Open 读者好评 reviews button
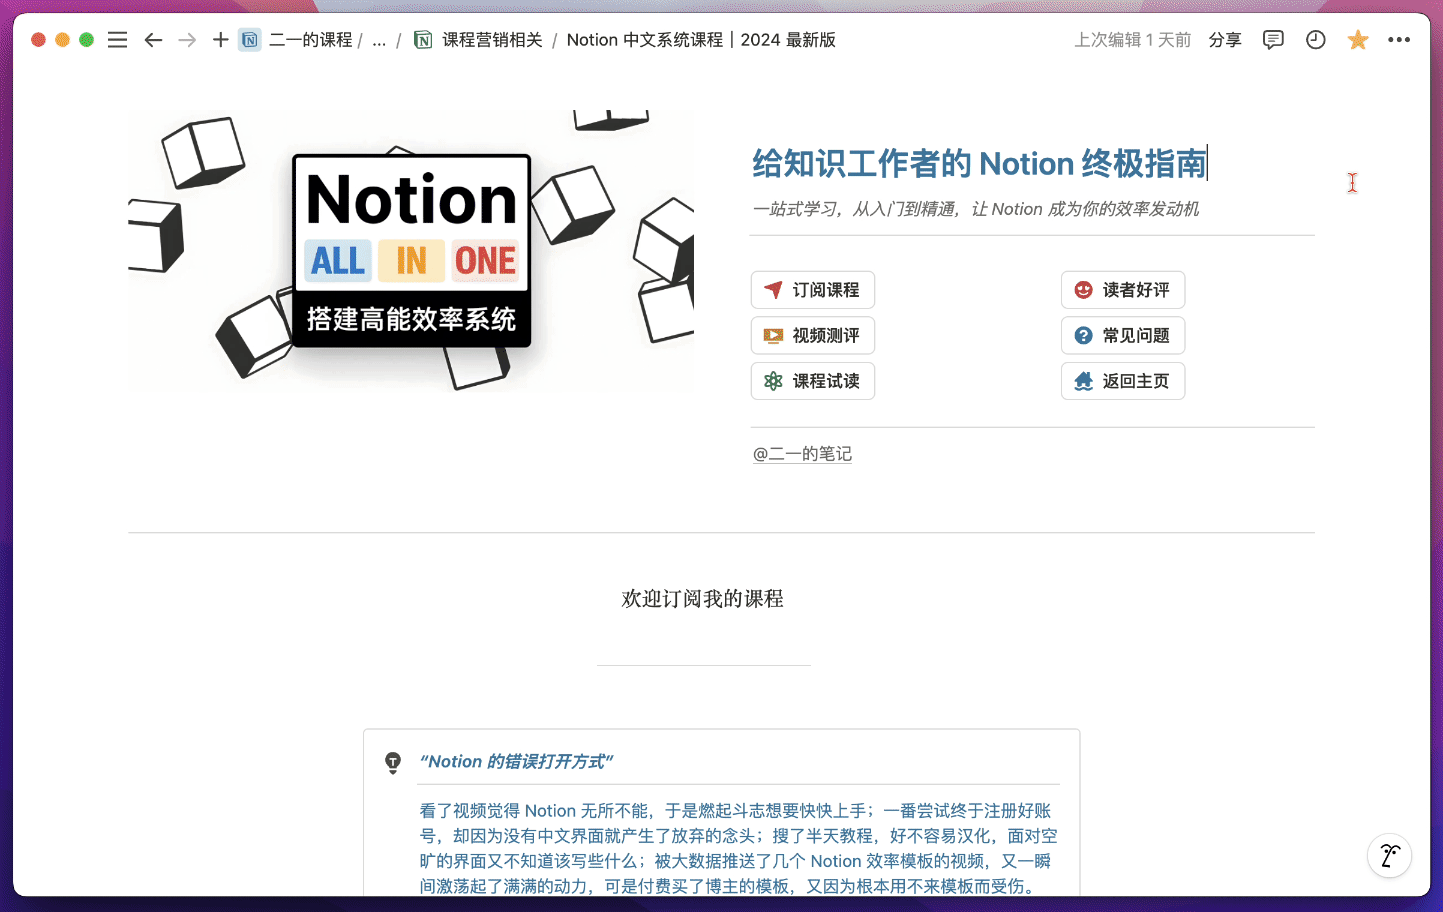 (x=1123, y=290)
